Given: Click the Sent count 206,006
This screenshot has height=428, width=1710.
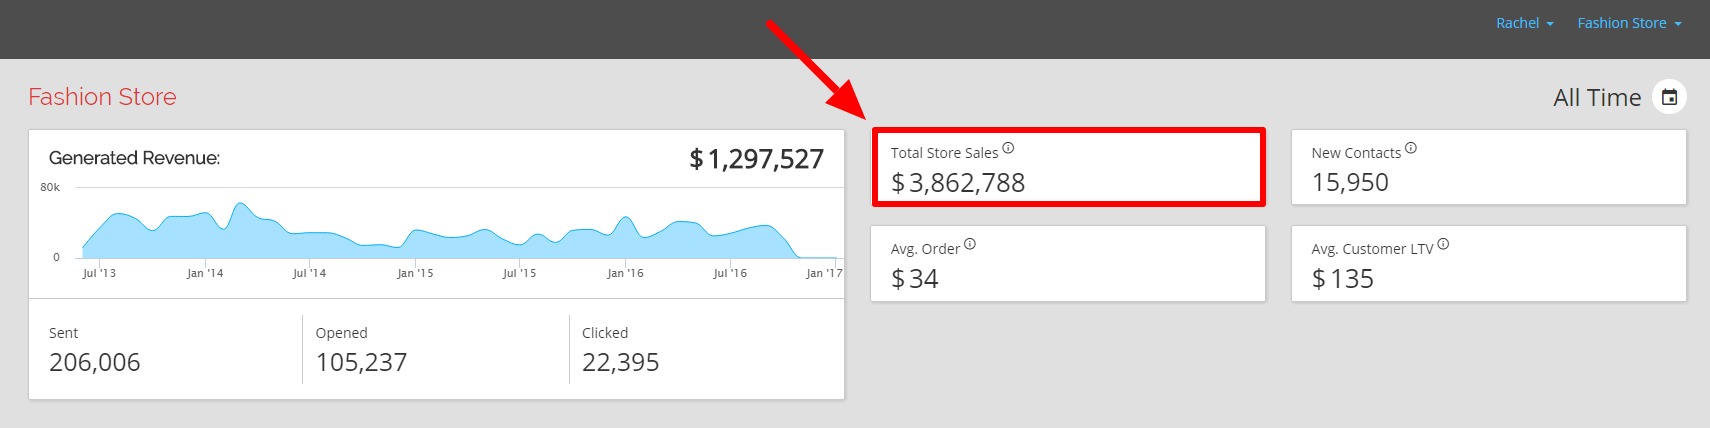Looking at the screenshot, I should [95, 363].
